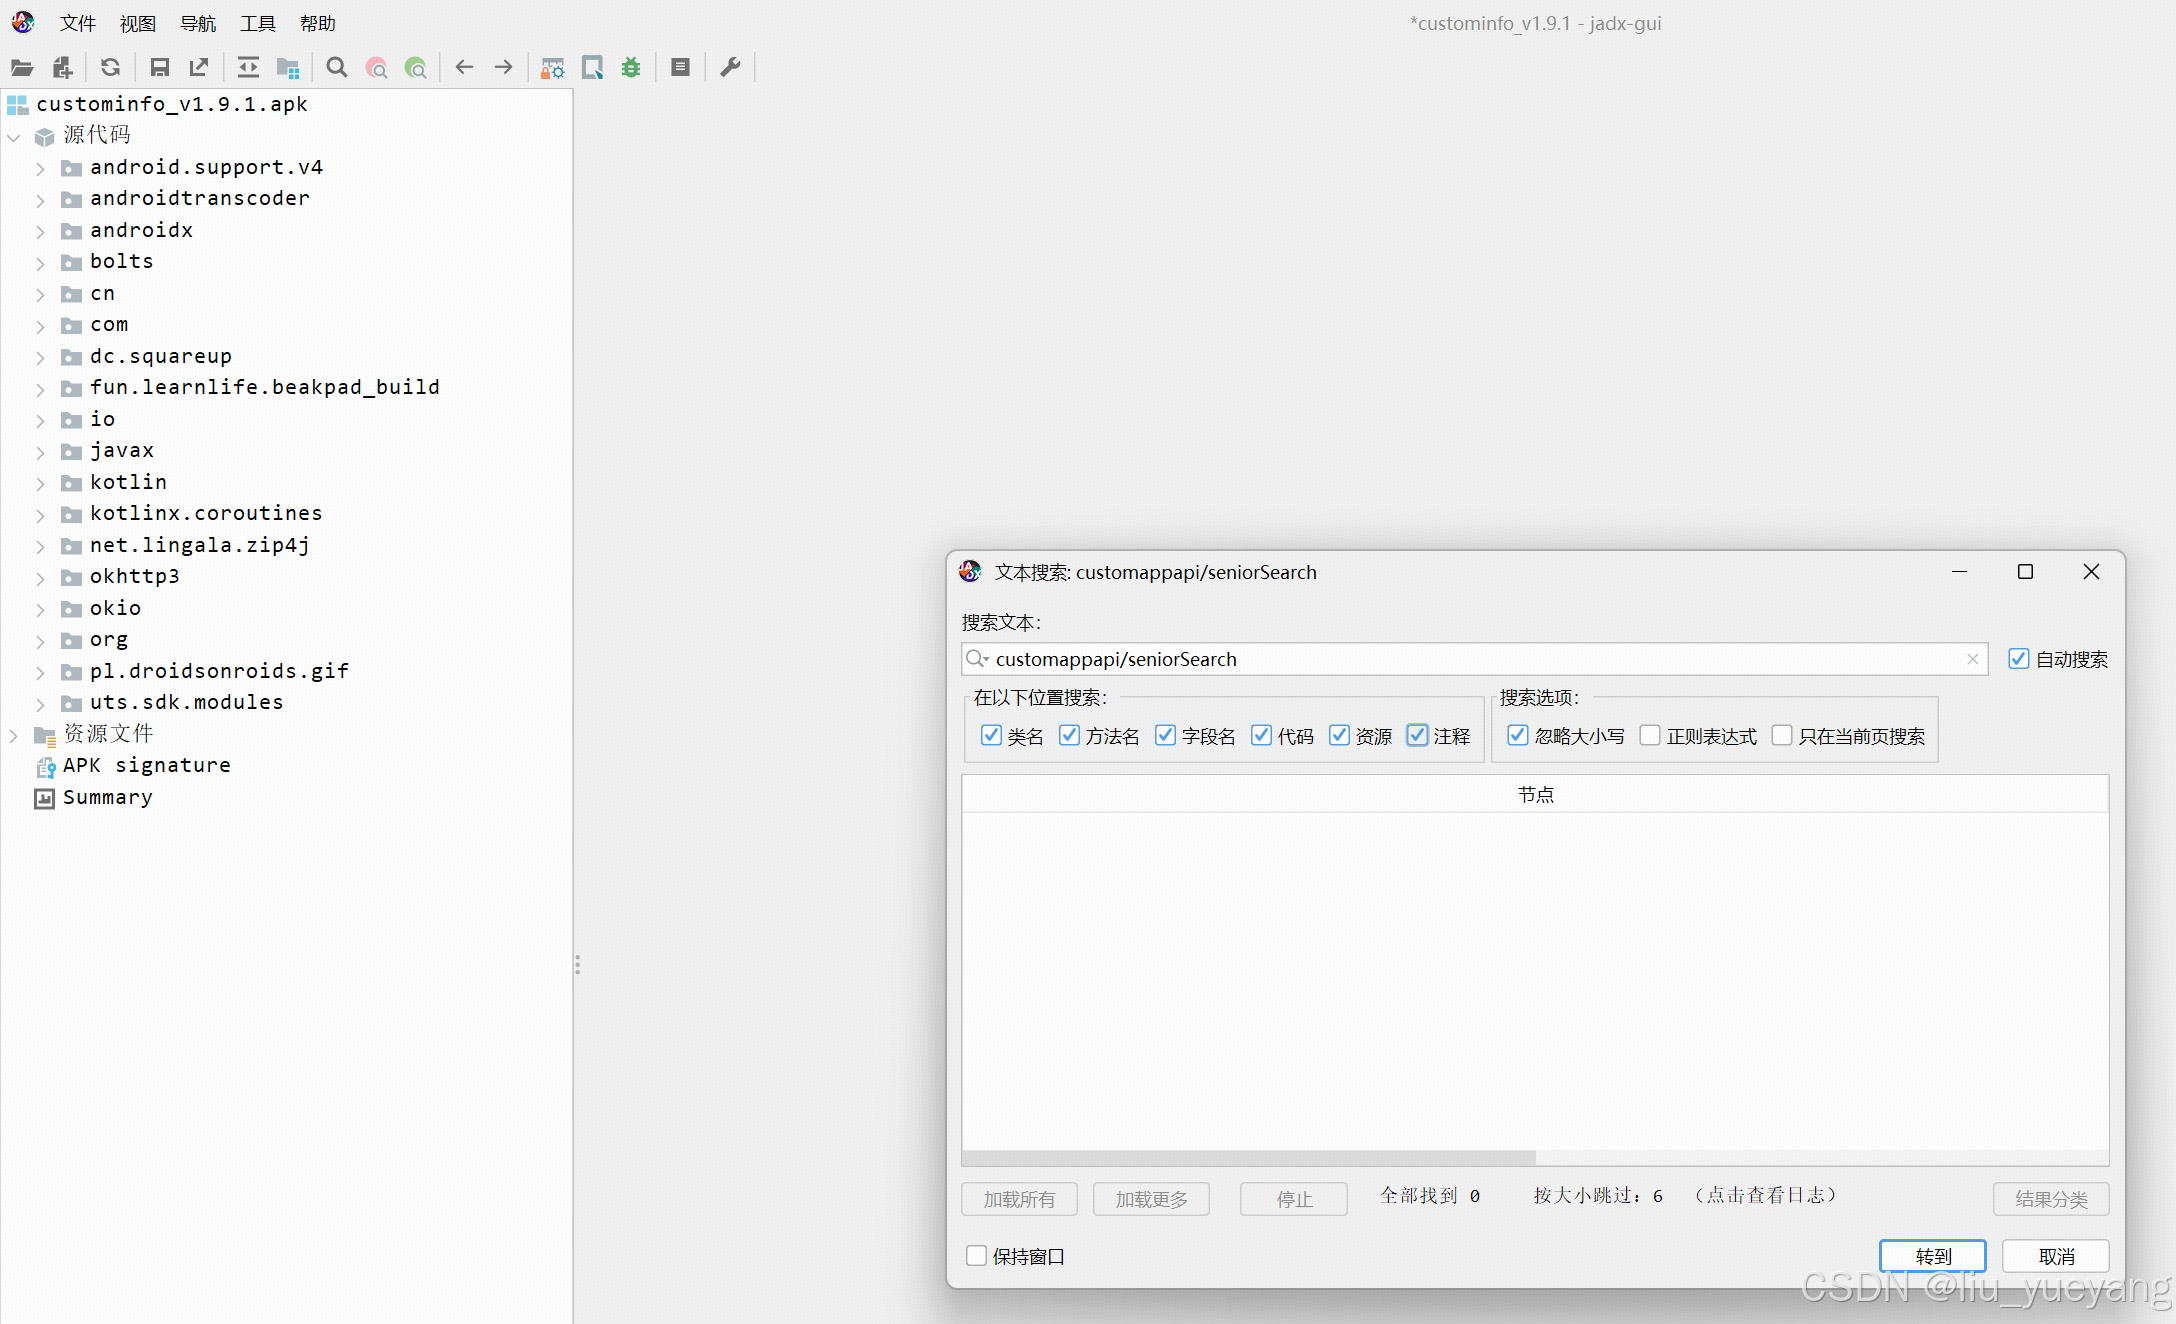The width and height of the screenshot is (2176, 1324).
Task: Click the 加载更多 button
Action: [1151, 1199]
